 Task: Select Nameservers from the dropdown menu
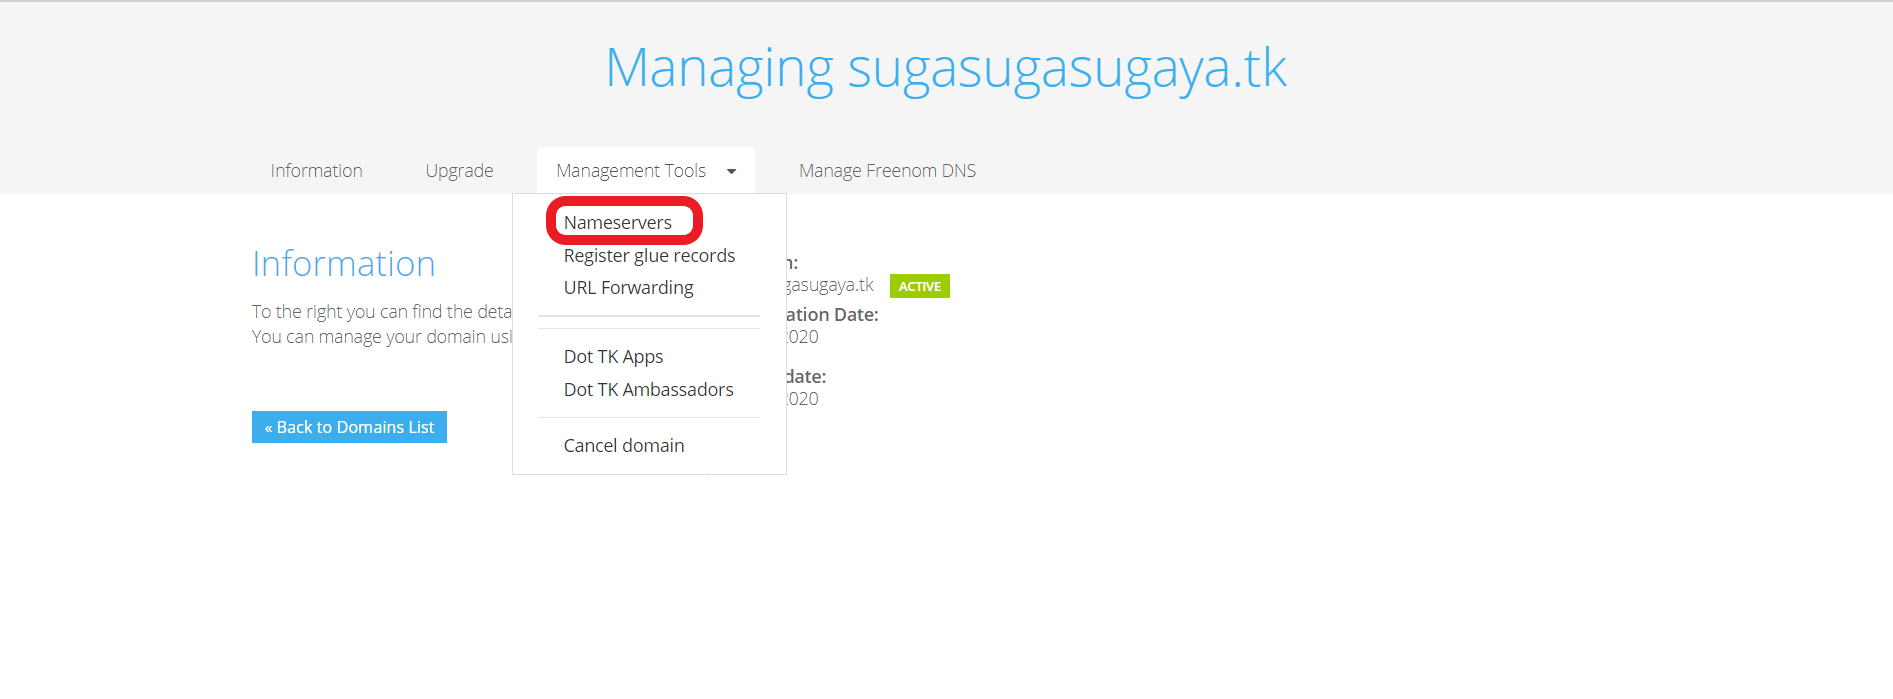(x=618, y=222)
